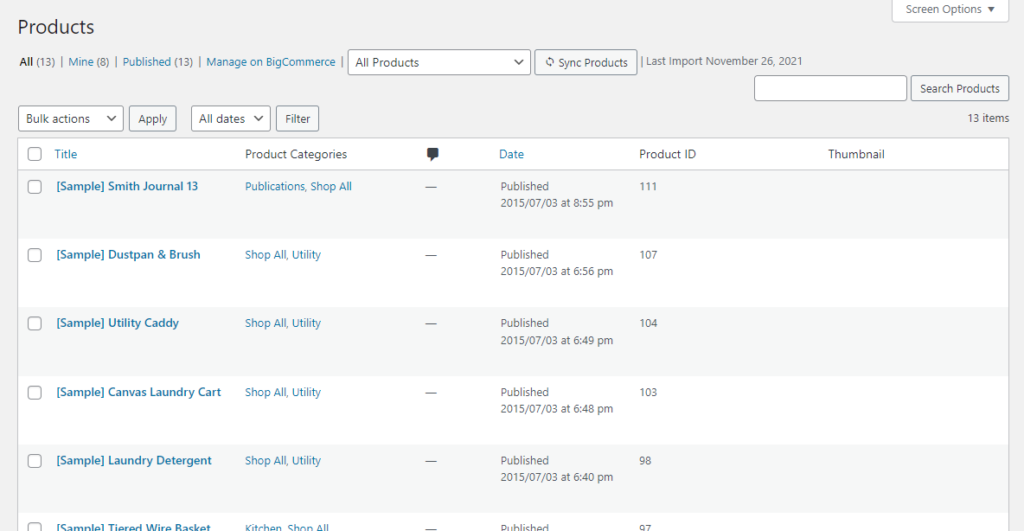
Task: Click the date 2015/07/03 at 8:55 pm
Action: 556,203
